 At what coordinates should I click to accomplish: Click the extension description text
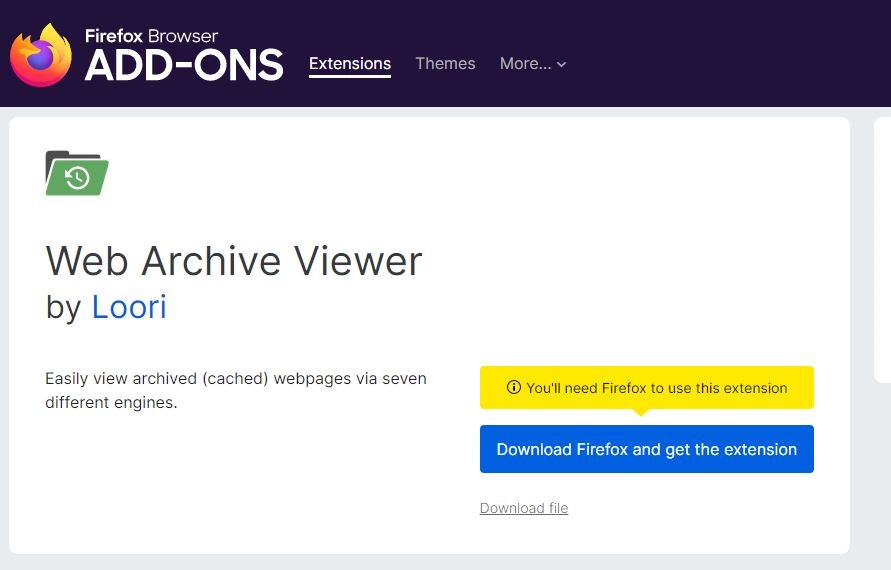click(x=236, y=391)
